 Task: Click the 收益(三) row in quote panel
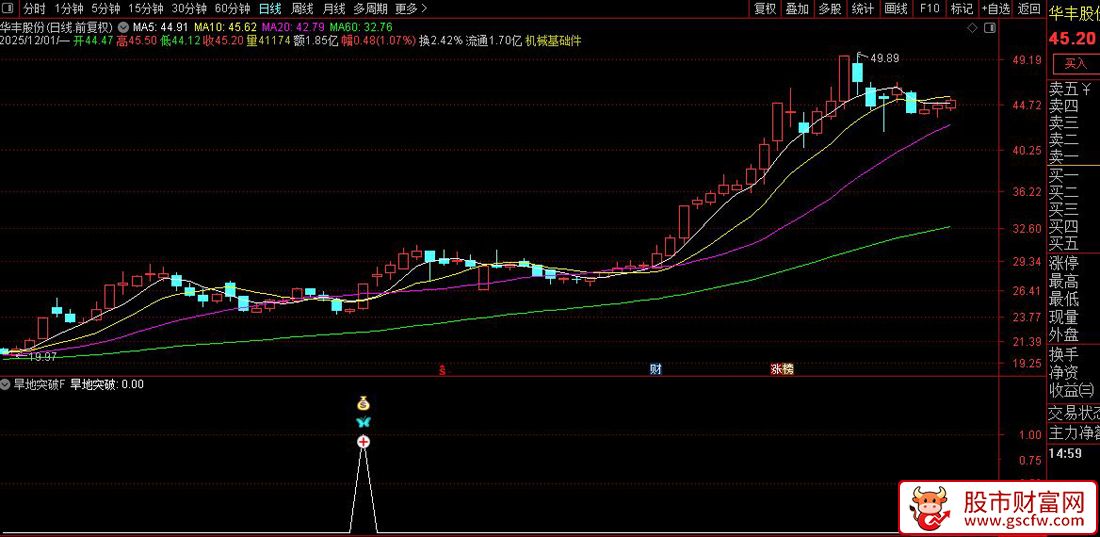click(x=1073, y=390)
